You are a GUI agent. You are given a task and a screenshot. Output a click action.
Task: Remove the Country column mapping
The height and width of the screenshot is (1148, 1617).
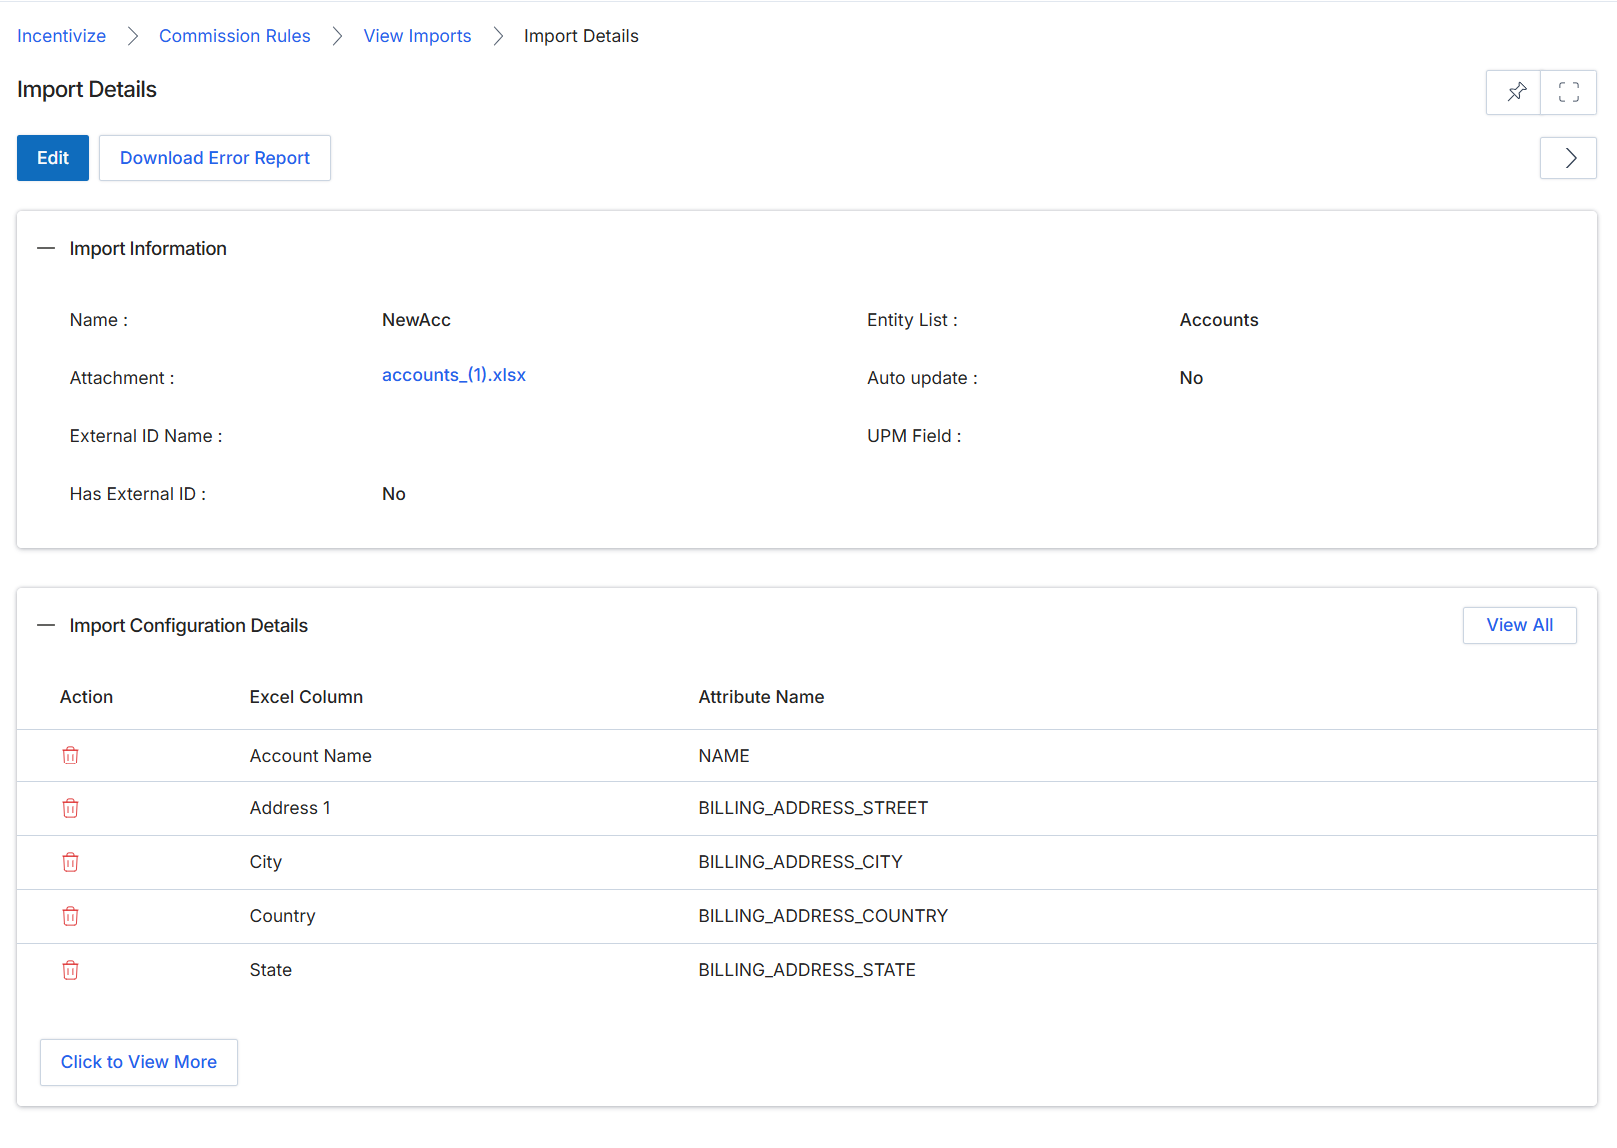pos(70,916)
